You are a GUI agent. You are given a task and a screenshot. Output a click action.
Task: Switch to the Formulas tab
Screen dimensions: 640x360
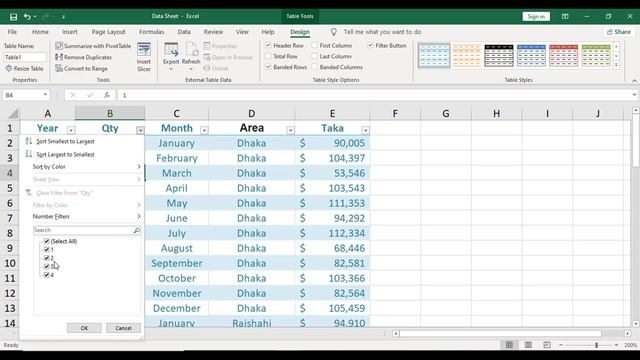pyautogui.click(x=151, y=32)
